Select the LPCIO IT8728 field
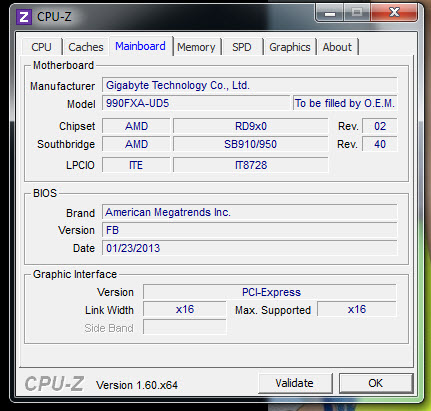The height and width of the screenshot is (411, 431). (x=251, y=165)
